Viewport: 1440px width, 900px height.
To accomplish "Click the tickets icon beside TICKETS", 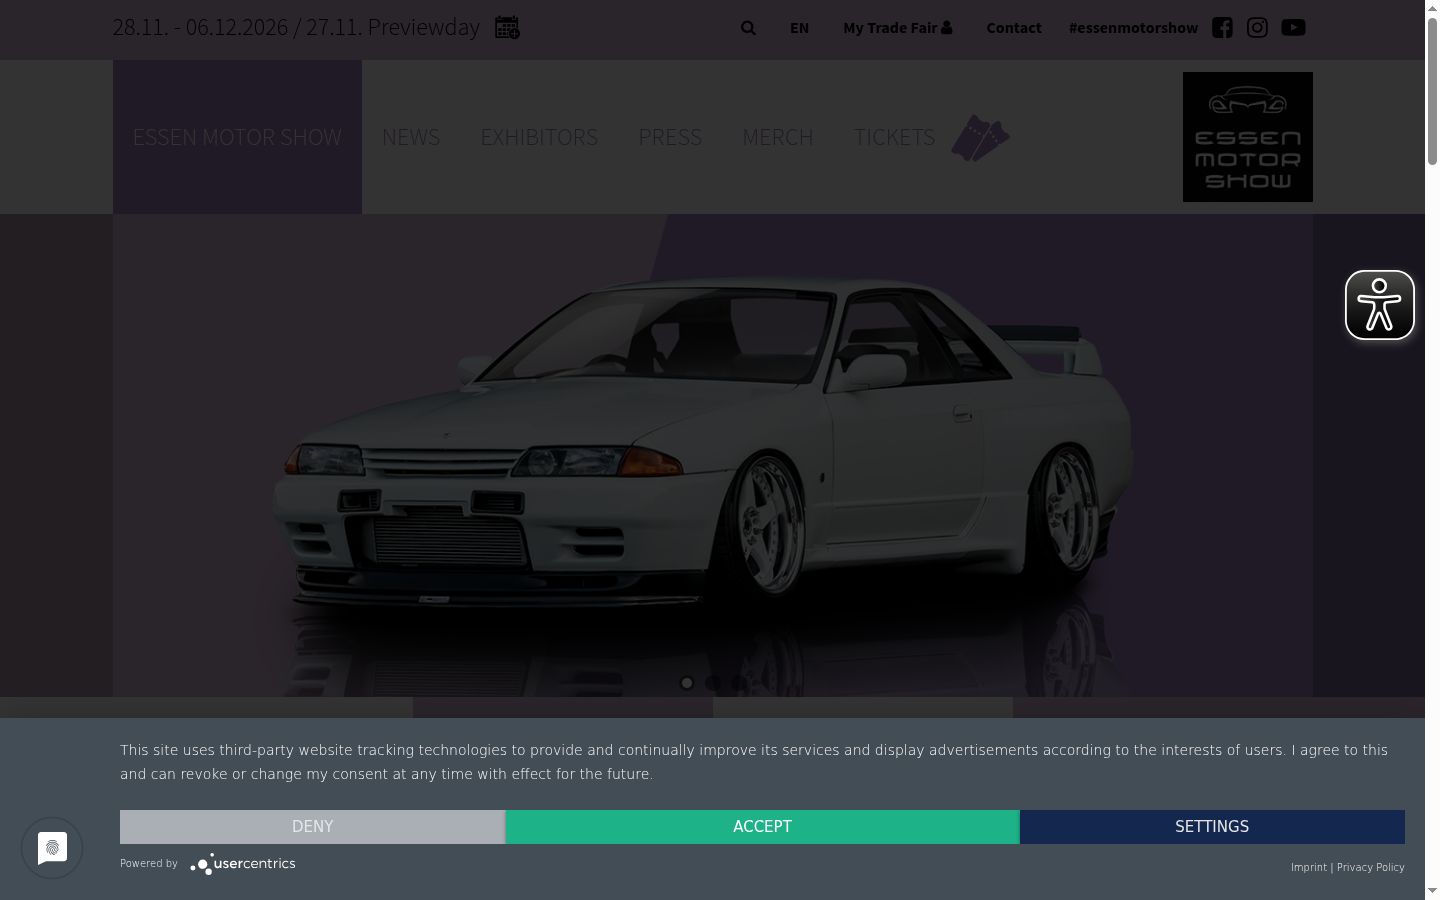I will (980, 138).
